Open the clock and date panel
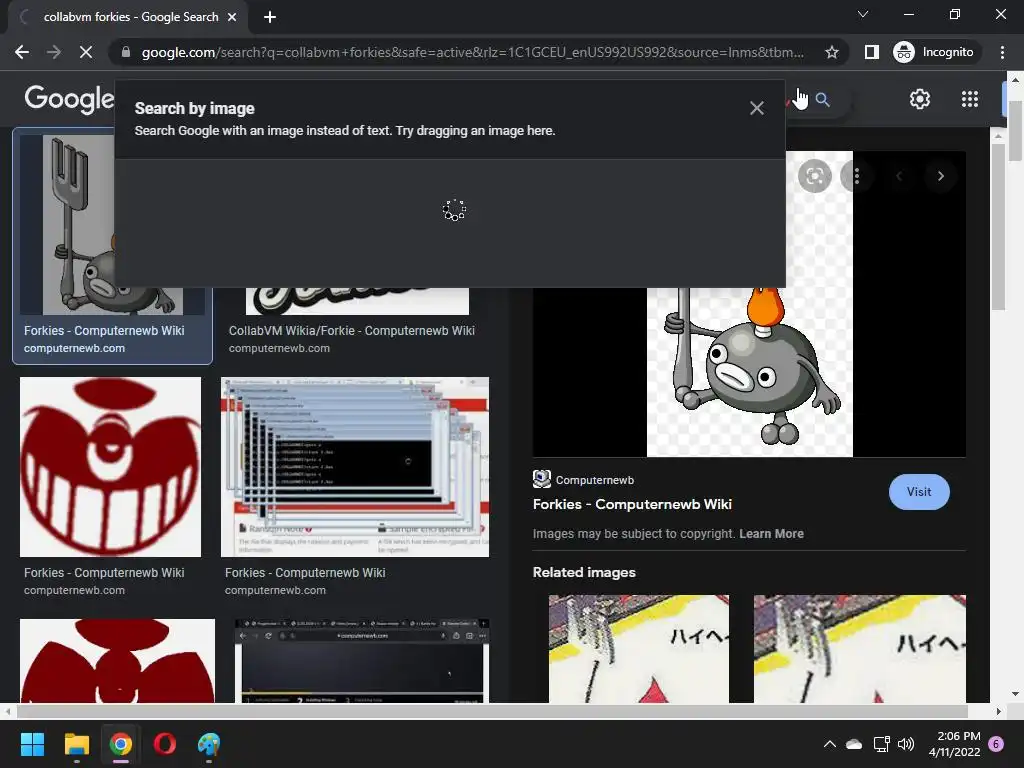 pyautogui.click(x=955, y=744)
